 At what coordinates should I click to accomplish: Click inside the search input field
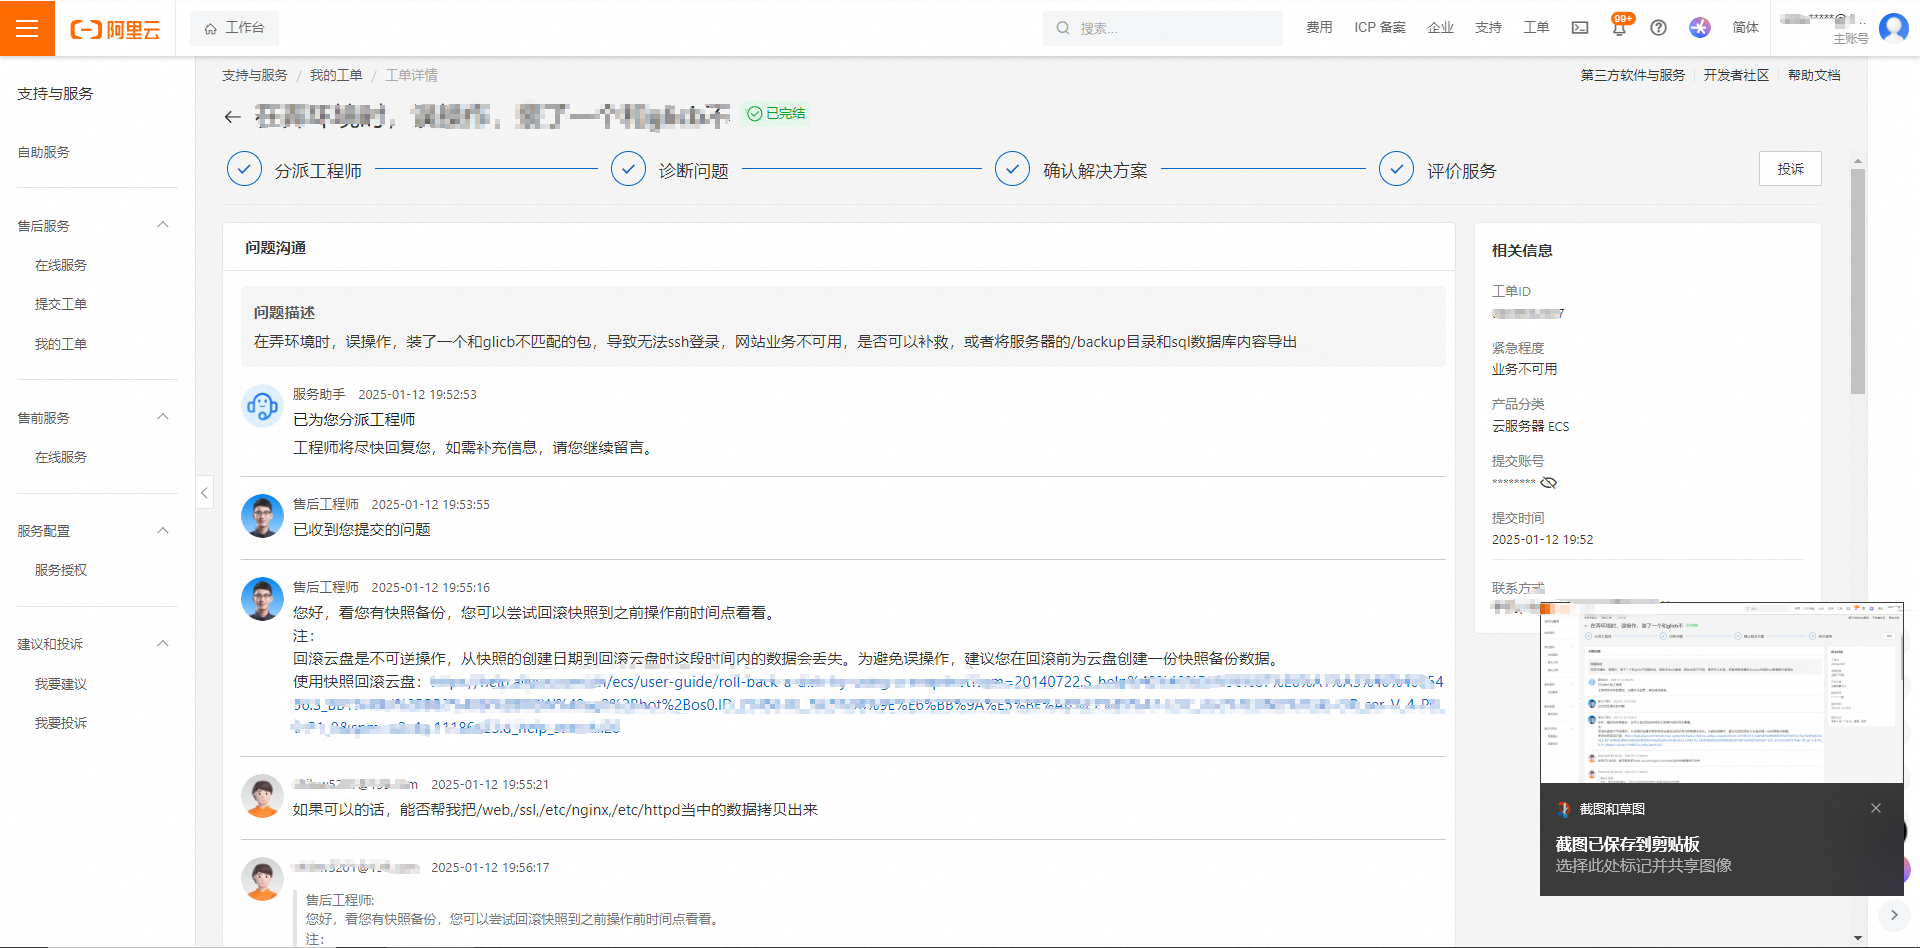1160,28
